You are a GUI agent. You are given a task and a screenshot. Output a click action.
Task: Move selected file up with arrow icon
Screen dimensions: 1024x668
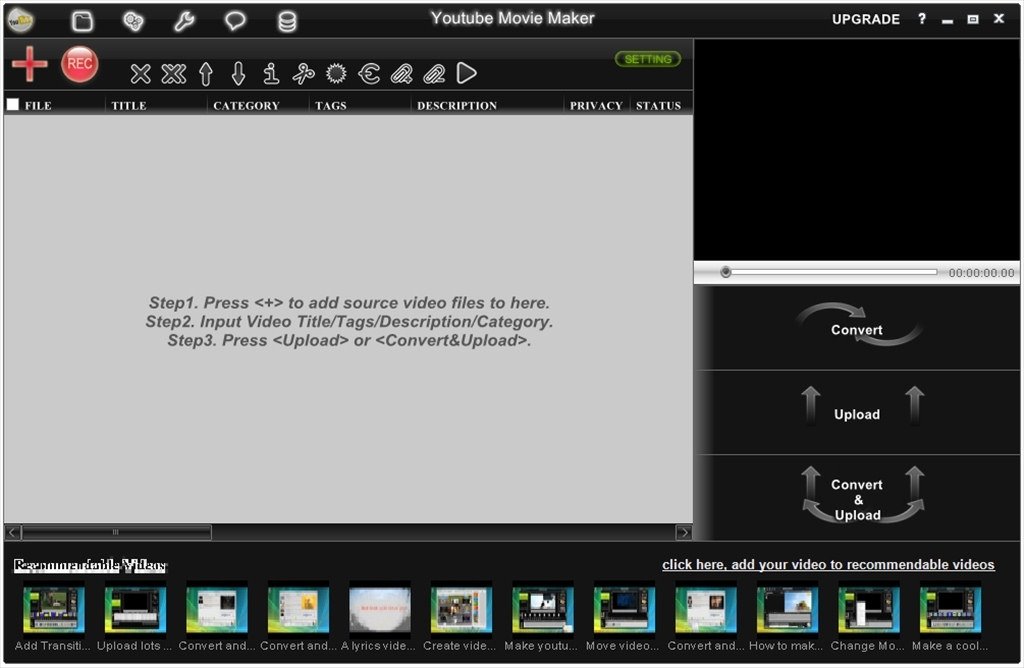[206, 74]
